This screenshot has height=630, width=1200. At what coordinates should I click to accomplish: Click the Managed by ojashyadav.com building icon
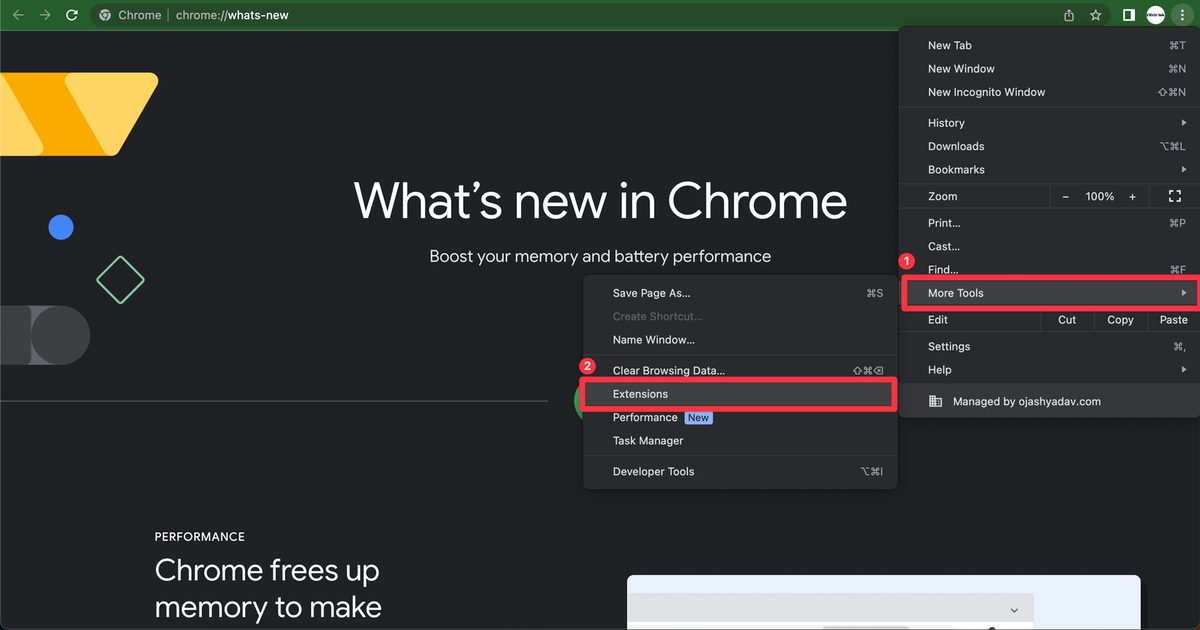click(x=935, y=401)
